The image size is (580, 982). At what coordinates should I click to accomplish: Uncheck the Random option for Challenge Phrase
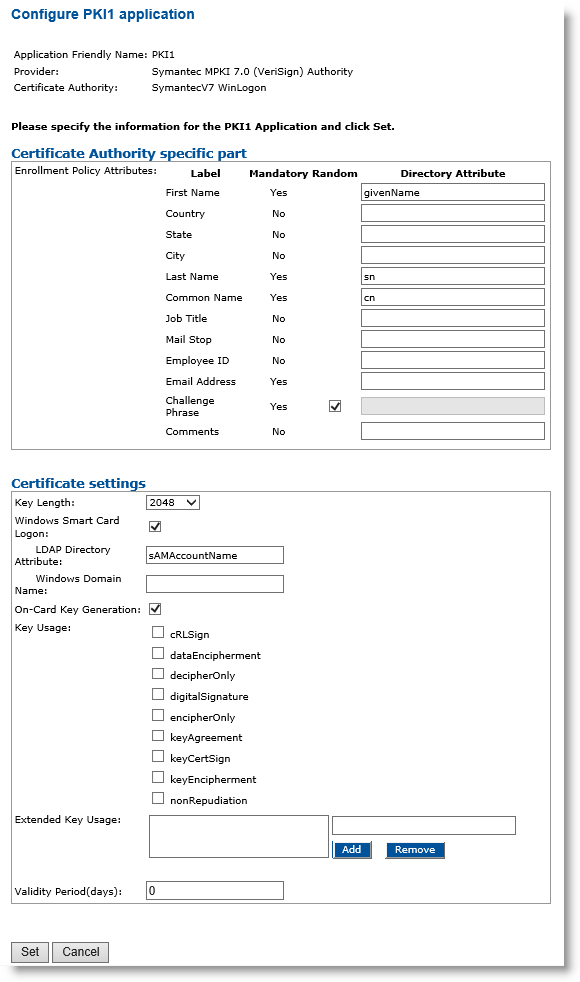pos(334,405)
